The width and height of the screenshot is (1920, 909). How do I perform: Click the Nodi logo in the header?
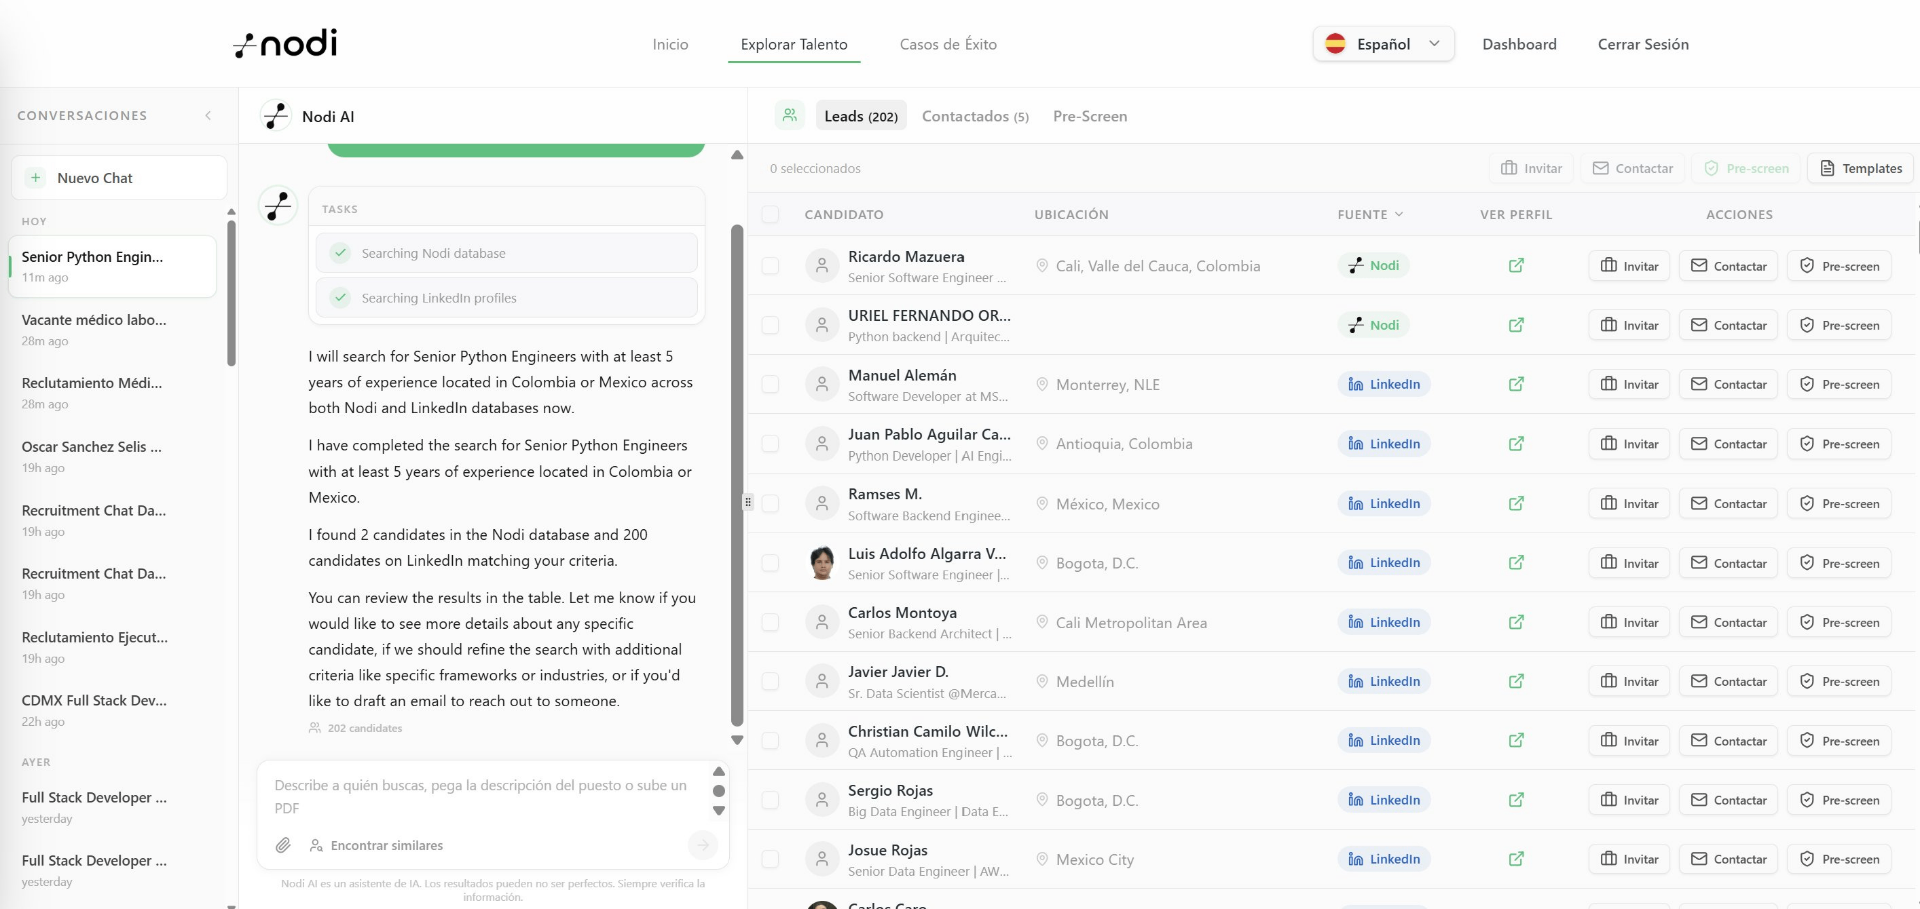(286, 43)
